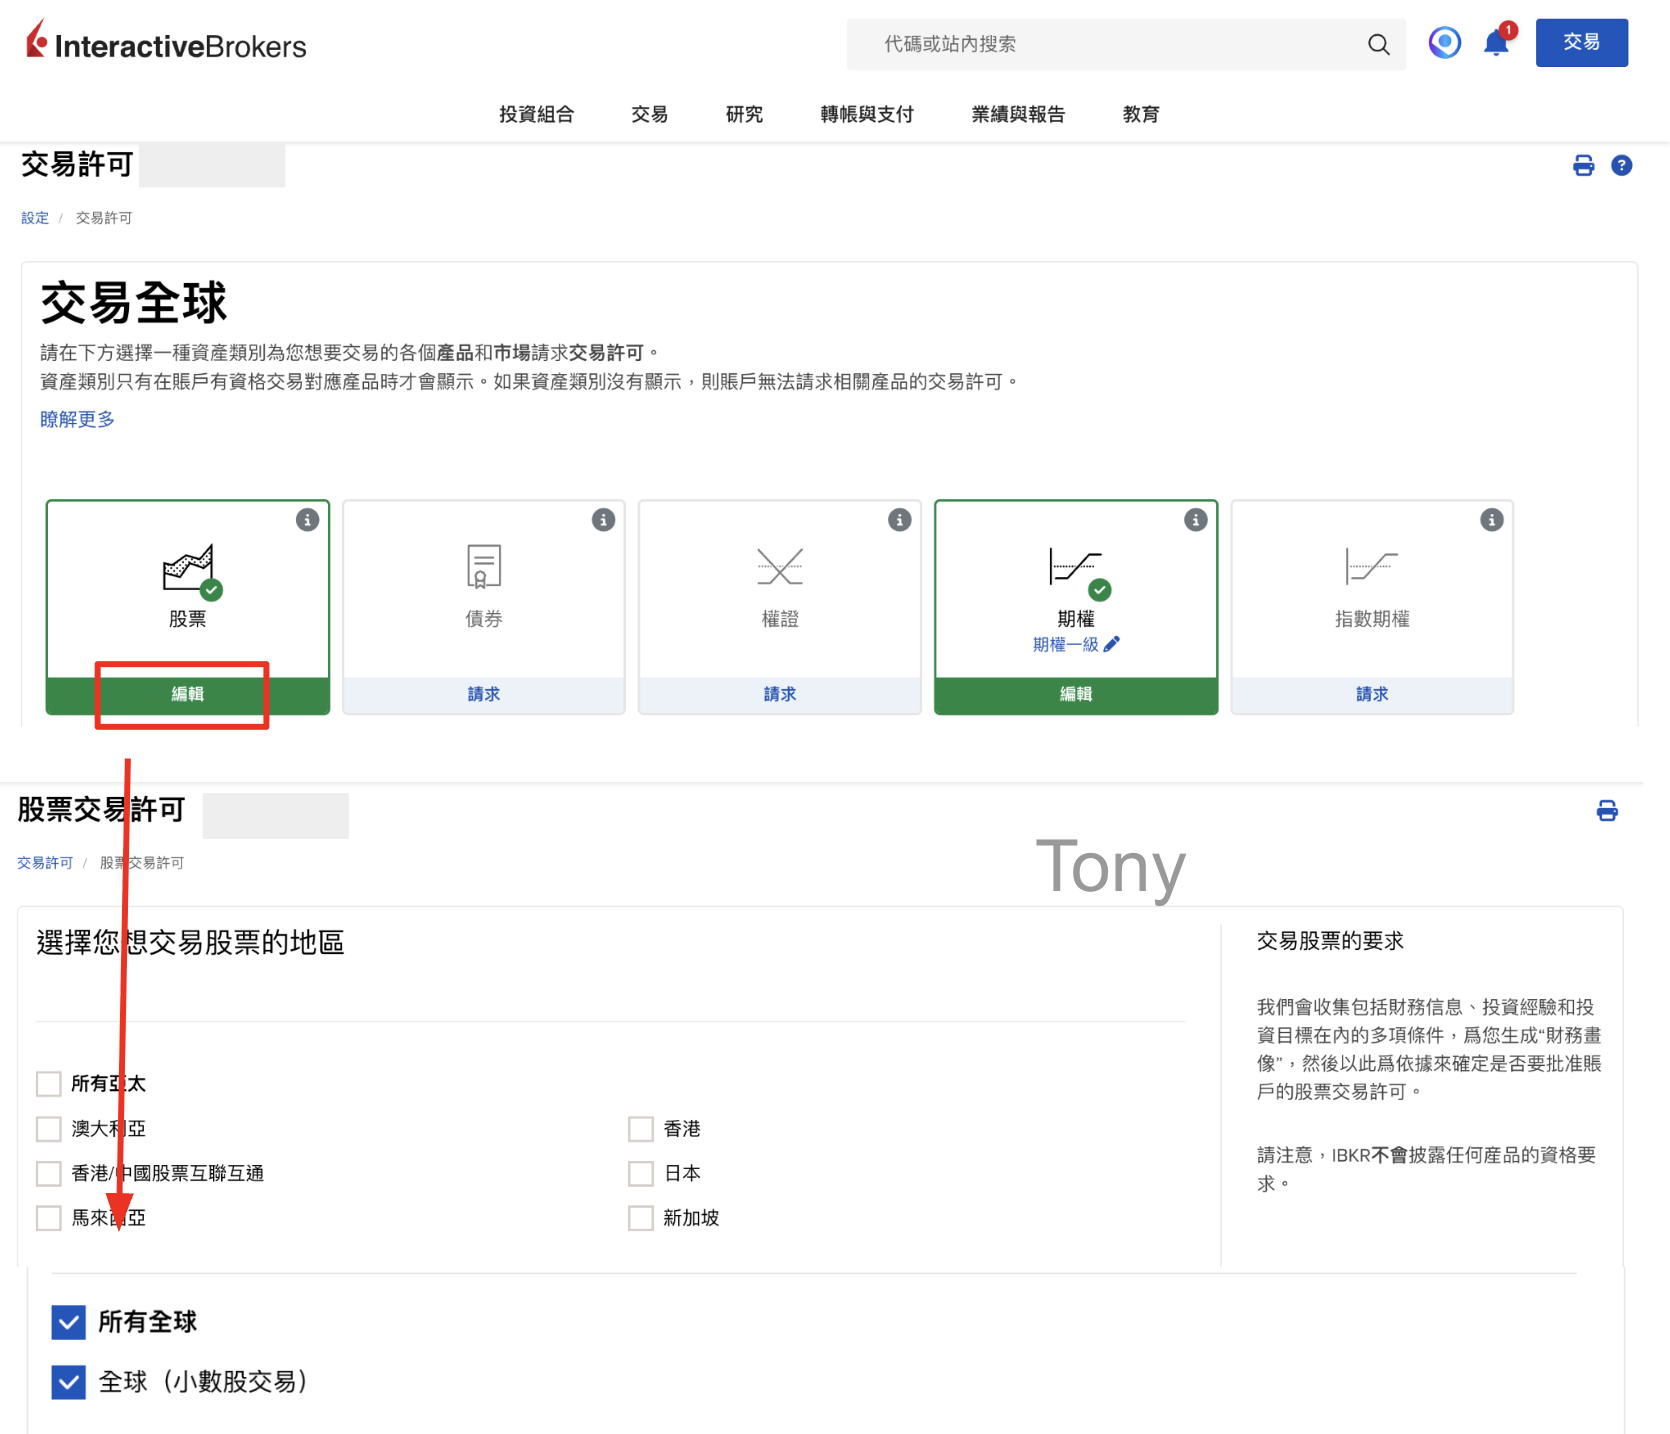Enable the 所有亞太 checkbox
1670x1434 pixels.
pyautogui.click(x=49, y=1084)
